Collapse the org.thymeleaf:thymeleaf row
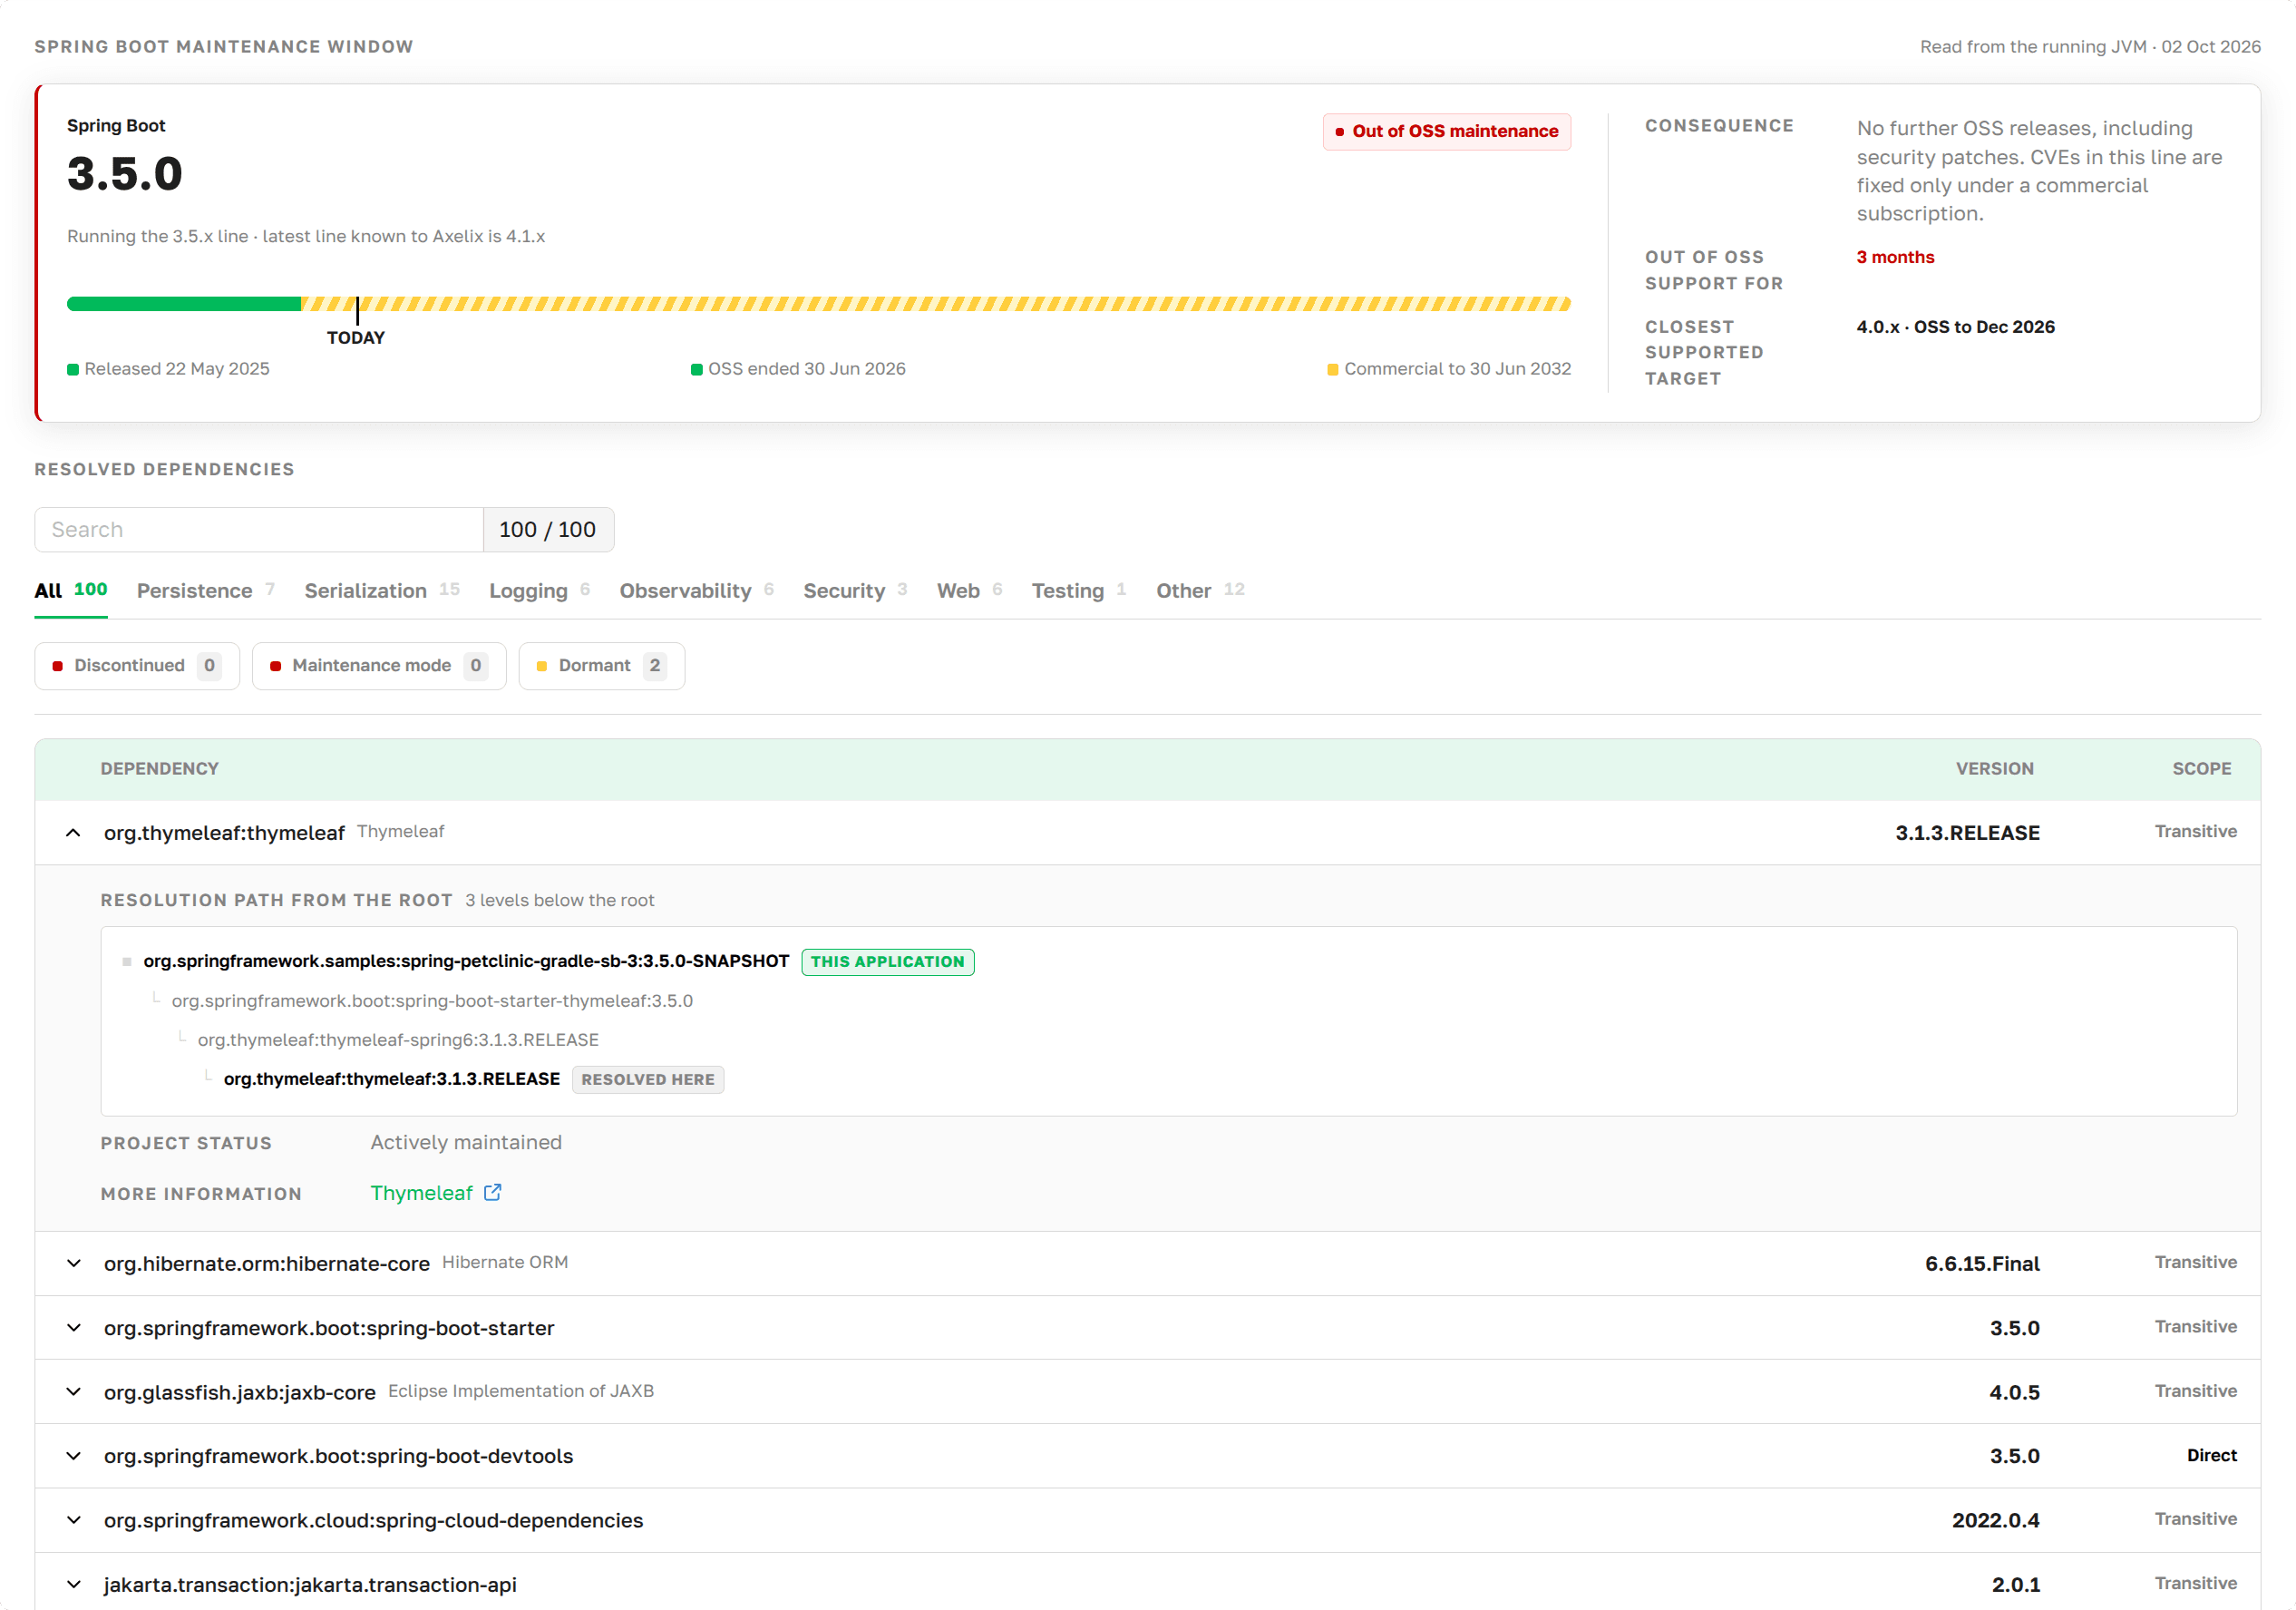The height and width of the screenshot is (1610, 2296). click(73, 832)
